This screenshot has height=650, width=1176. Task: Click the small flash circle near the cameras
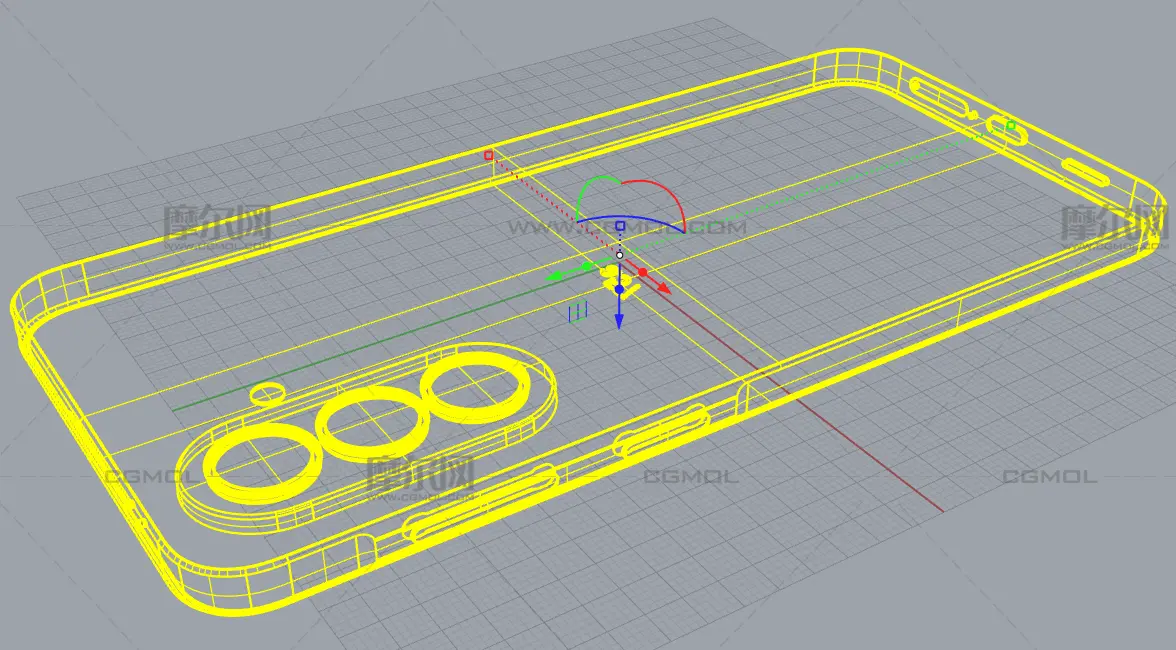(267, 391)
